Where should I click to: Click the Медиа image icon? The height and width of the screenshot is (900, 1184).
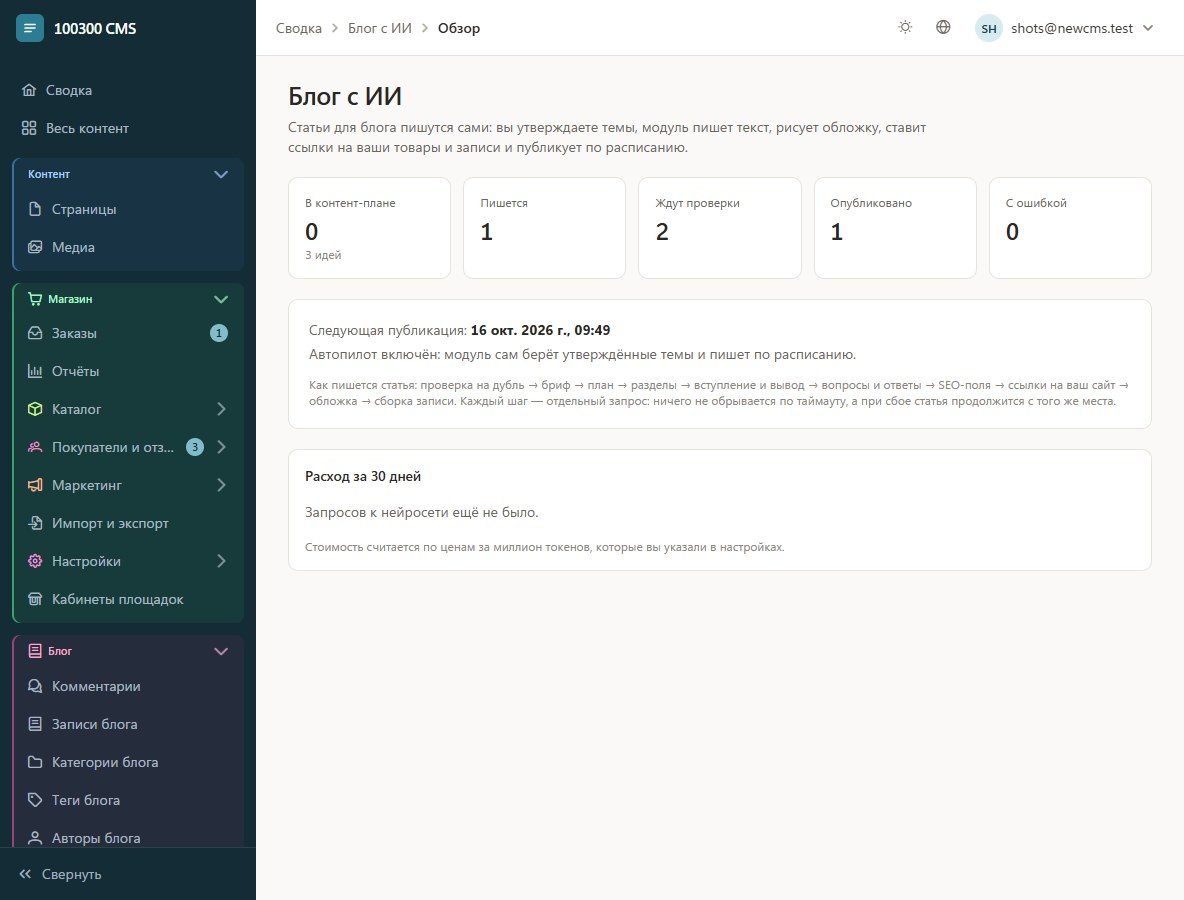[35, 247]
